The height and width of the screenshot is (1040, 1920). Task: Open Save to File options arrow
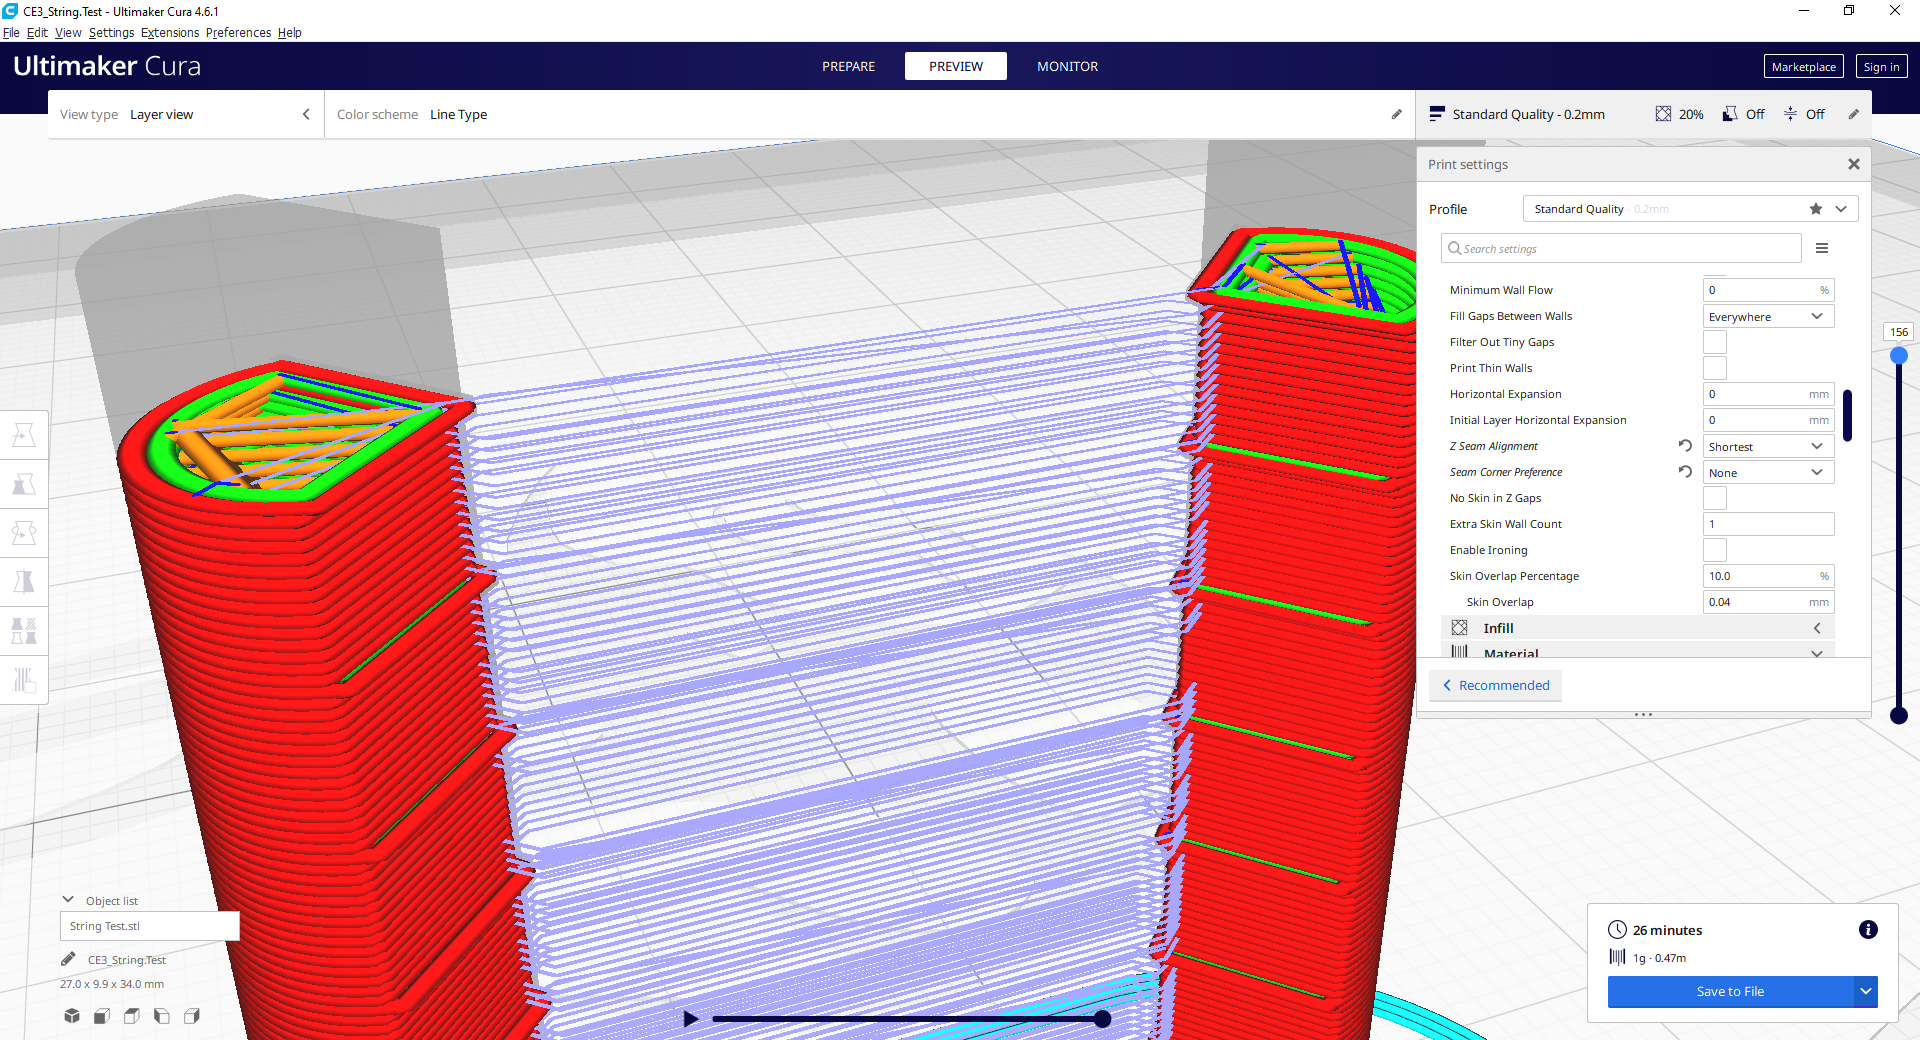1866,991
